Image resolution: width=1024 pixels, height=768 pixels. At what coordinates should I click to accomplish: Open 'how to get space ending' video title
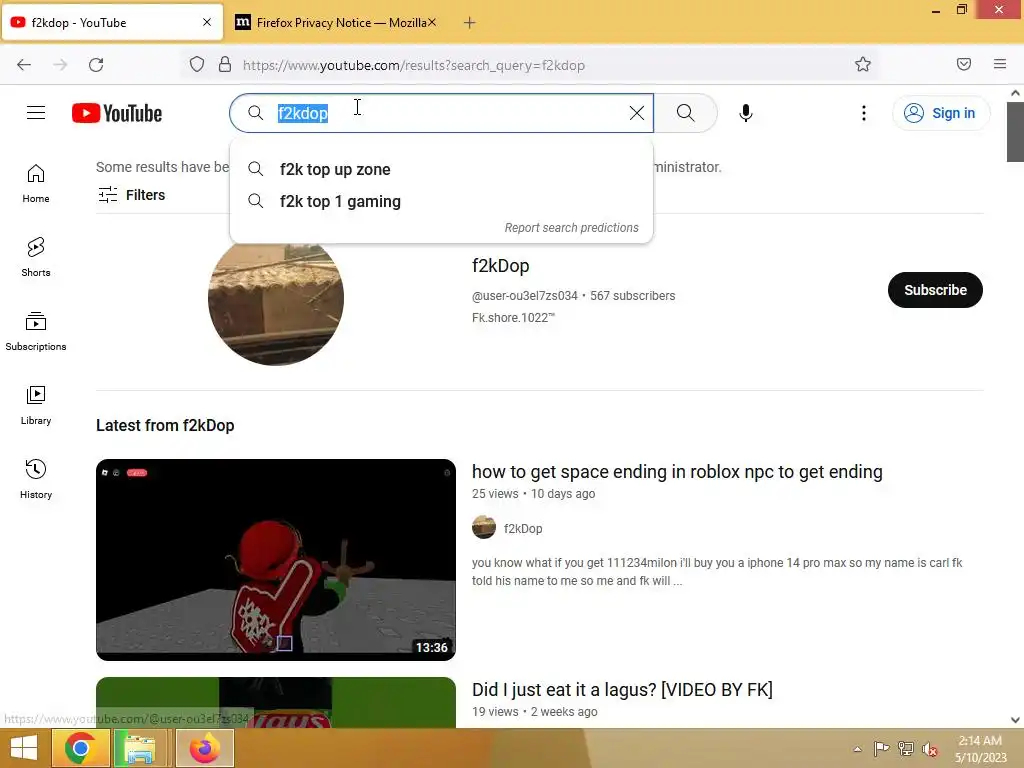point(677,472)
